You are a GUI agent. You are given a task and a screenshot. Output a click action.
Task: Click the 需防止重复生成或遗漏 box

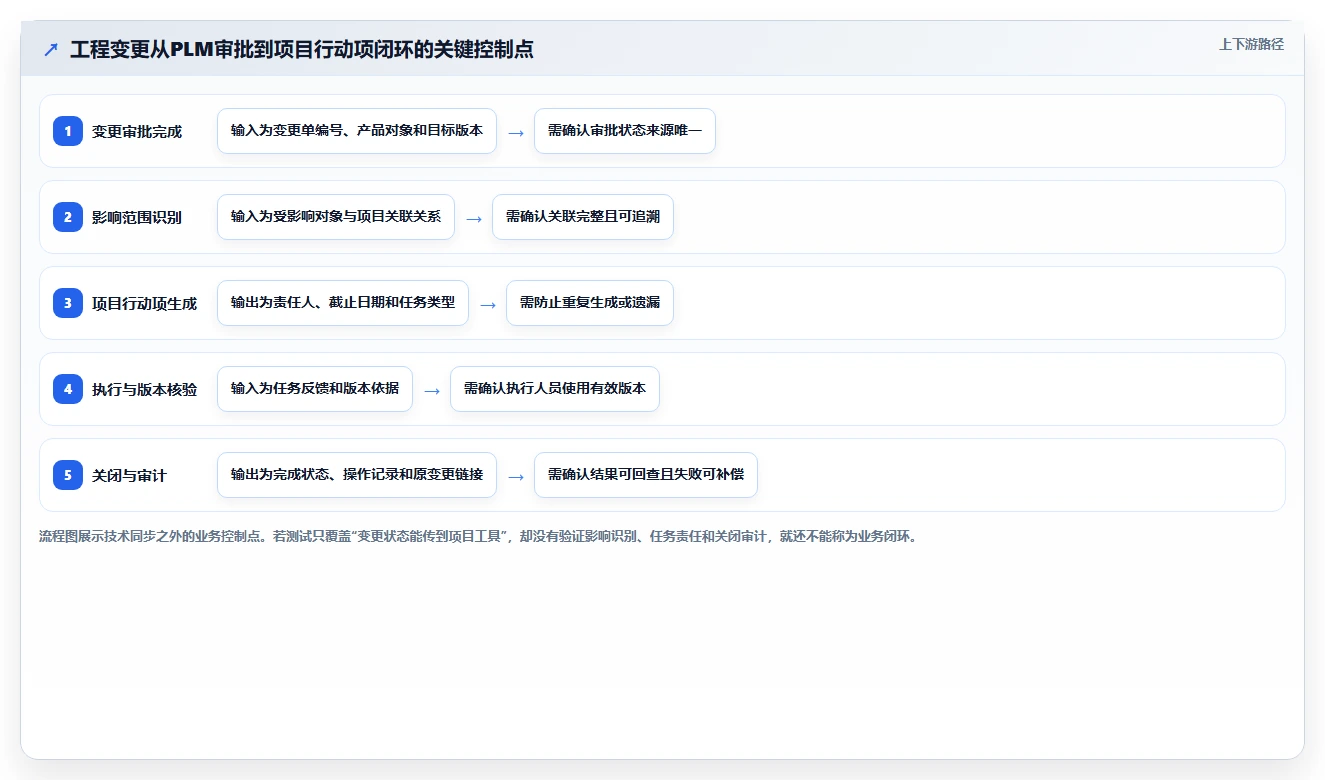click(590, 303)
